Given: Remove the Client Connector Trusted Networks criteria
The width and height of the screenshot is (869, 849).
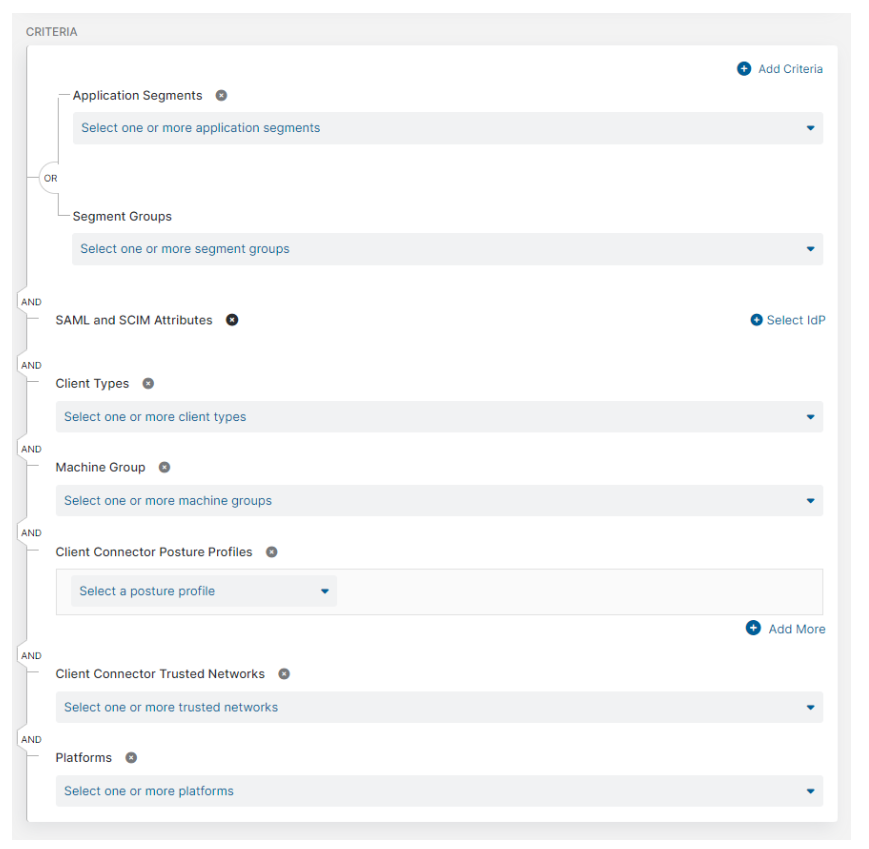Looking at the screenshot, I should (284, 674).
